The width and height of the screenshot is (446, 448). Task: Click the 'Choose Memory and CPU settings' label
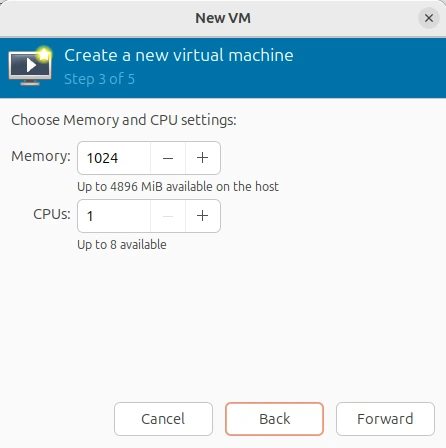[x=124, y=120]
